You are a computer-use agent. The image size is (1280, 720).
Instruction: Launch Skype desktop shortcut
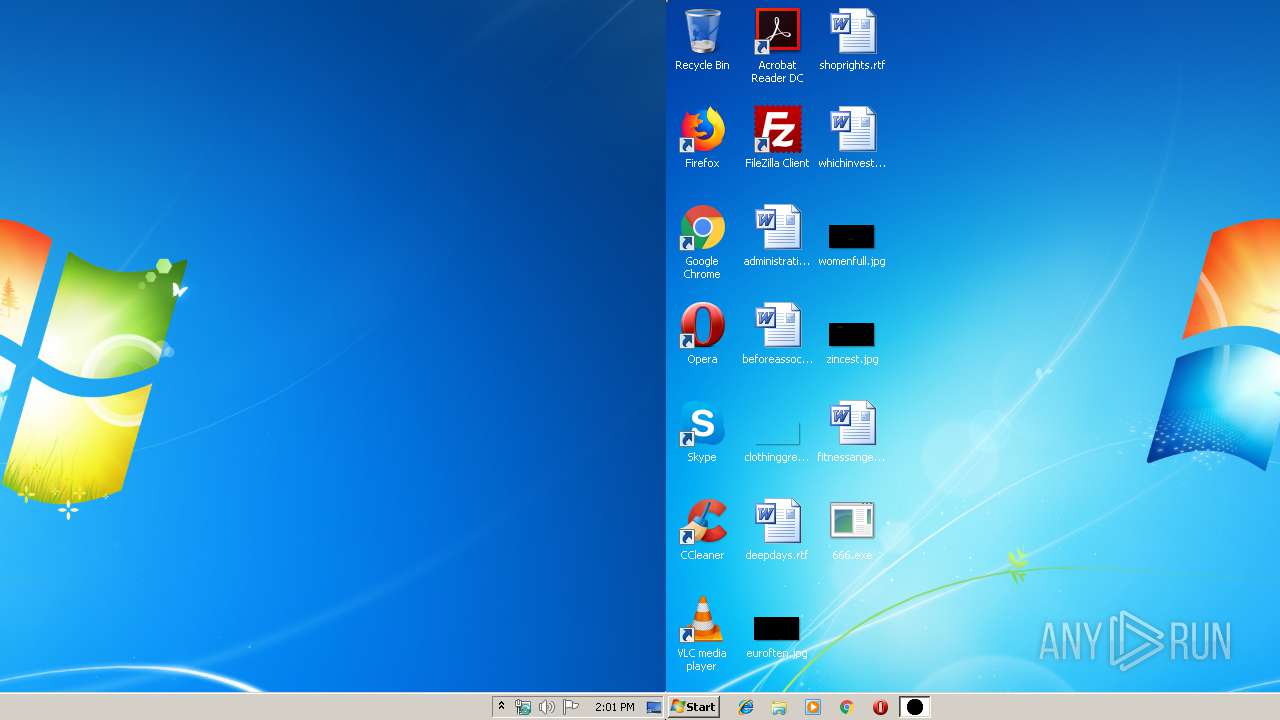(x=702, y=432)
